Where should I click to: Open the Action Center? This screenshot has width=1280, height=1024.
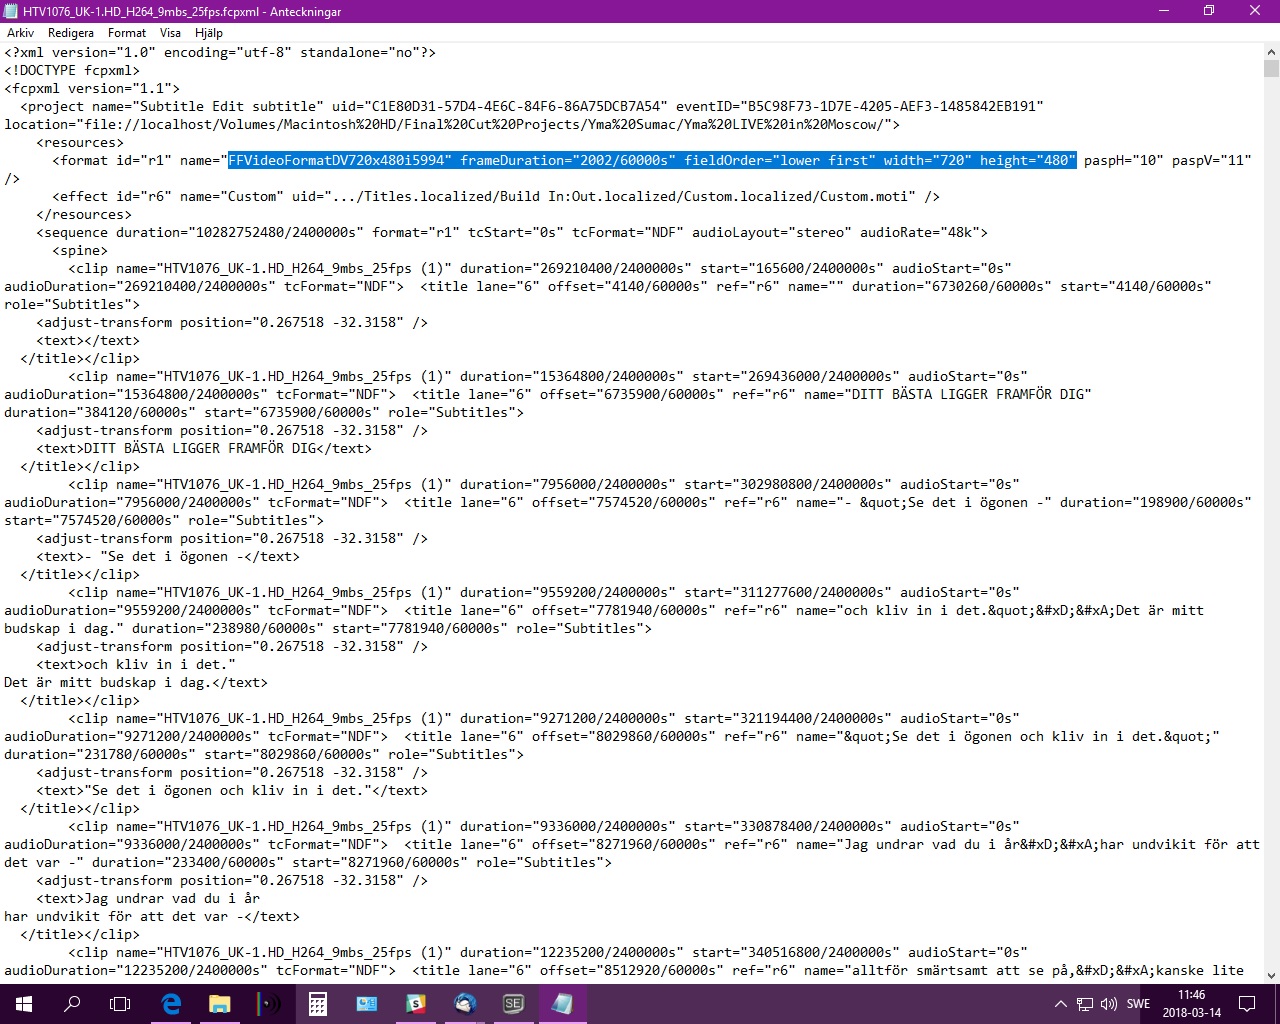1246,1003
